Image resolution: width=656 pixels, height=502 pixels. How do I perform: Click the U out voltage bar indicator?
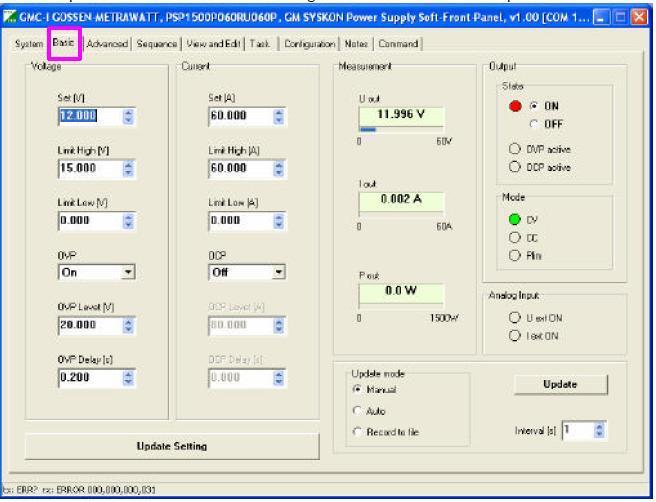(x=401, y=130)
